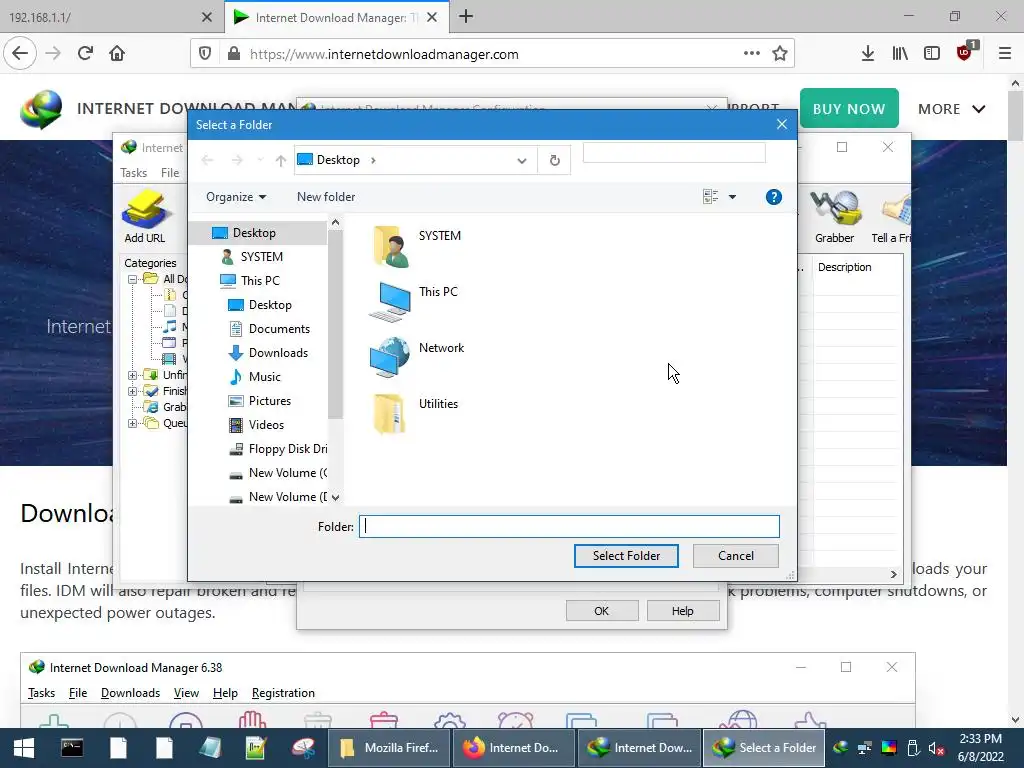
Task: Reload the Firefox page
Action: 85,53
